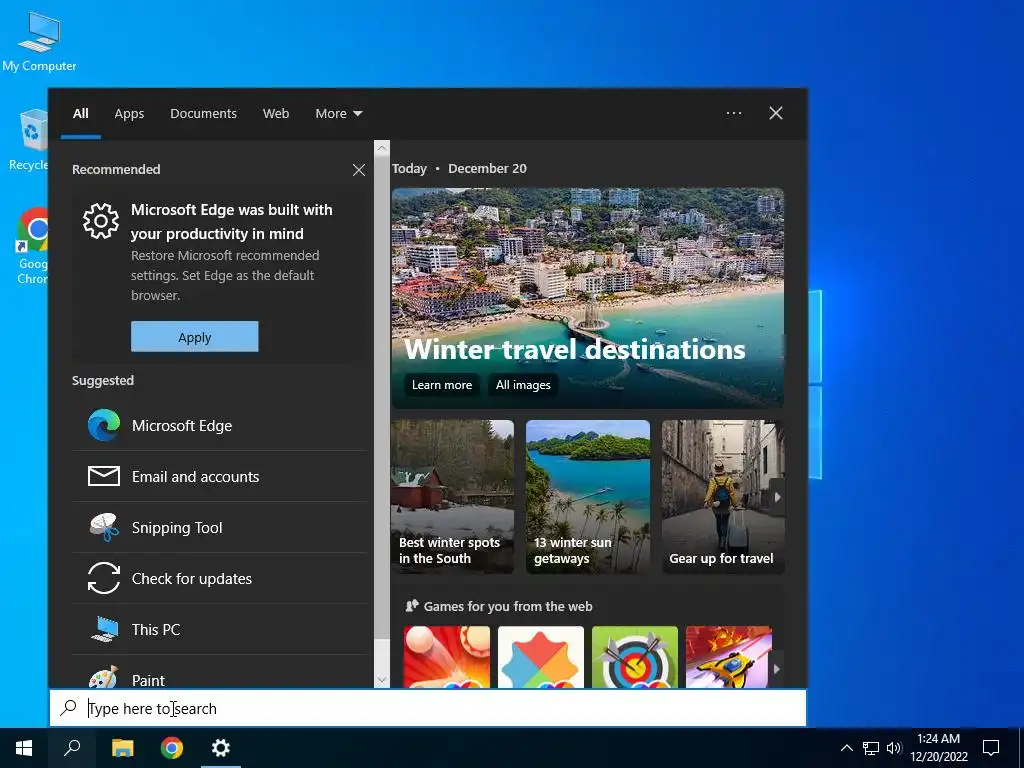Click Games for you from the web
The width and height of the screenshot is (1024, 768).
click(508, 606)
